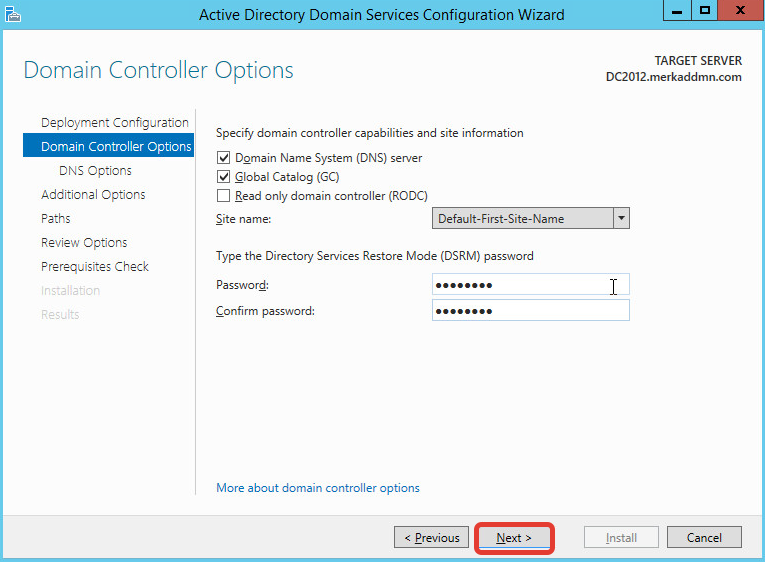Image resolution: width=765 pixels, height=562 pixels.
Task: Click the Cancel button
Action: (x=704, y=537)
